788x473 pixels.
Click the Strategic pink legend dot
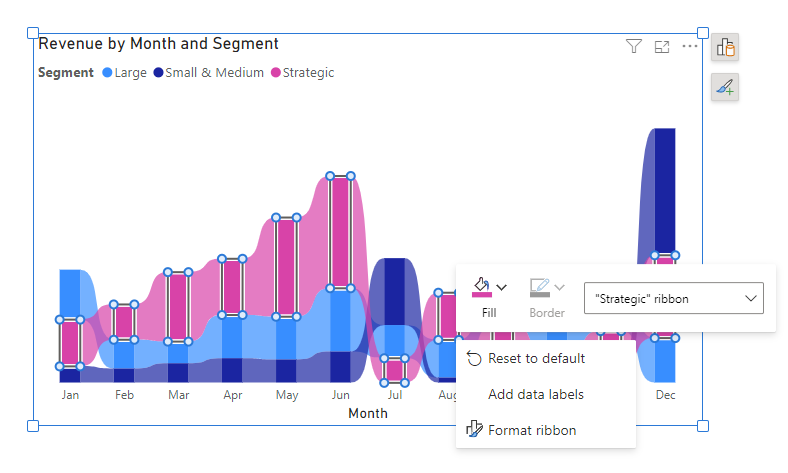pyautogui.click(x=275, y=72)
